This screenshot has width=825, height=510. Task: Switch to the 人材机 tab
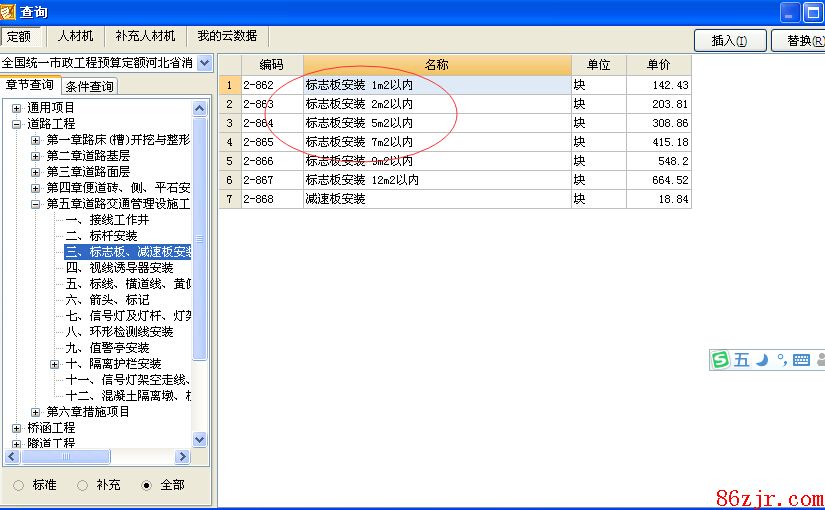(x=75, y=36)
